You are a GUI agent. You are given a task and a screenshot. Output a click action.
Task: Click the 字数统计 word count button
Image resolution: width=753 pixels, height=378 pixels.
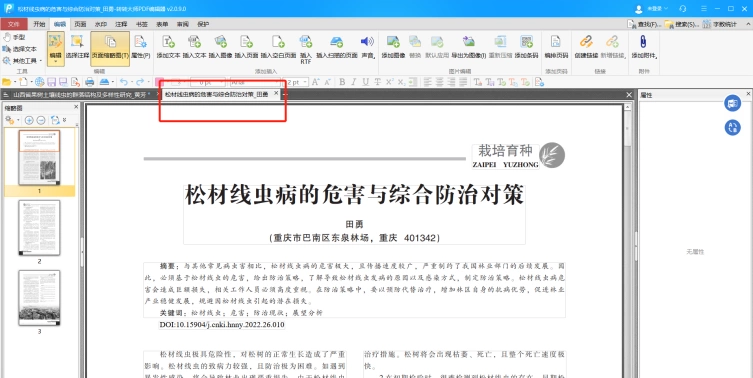(719, 24)
